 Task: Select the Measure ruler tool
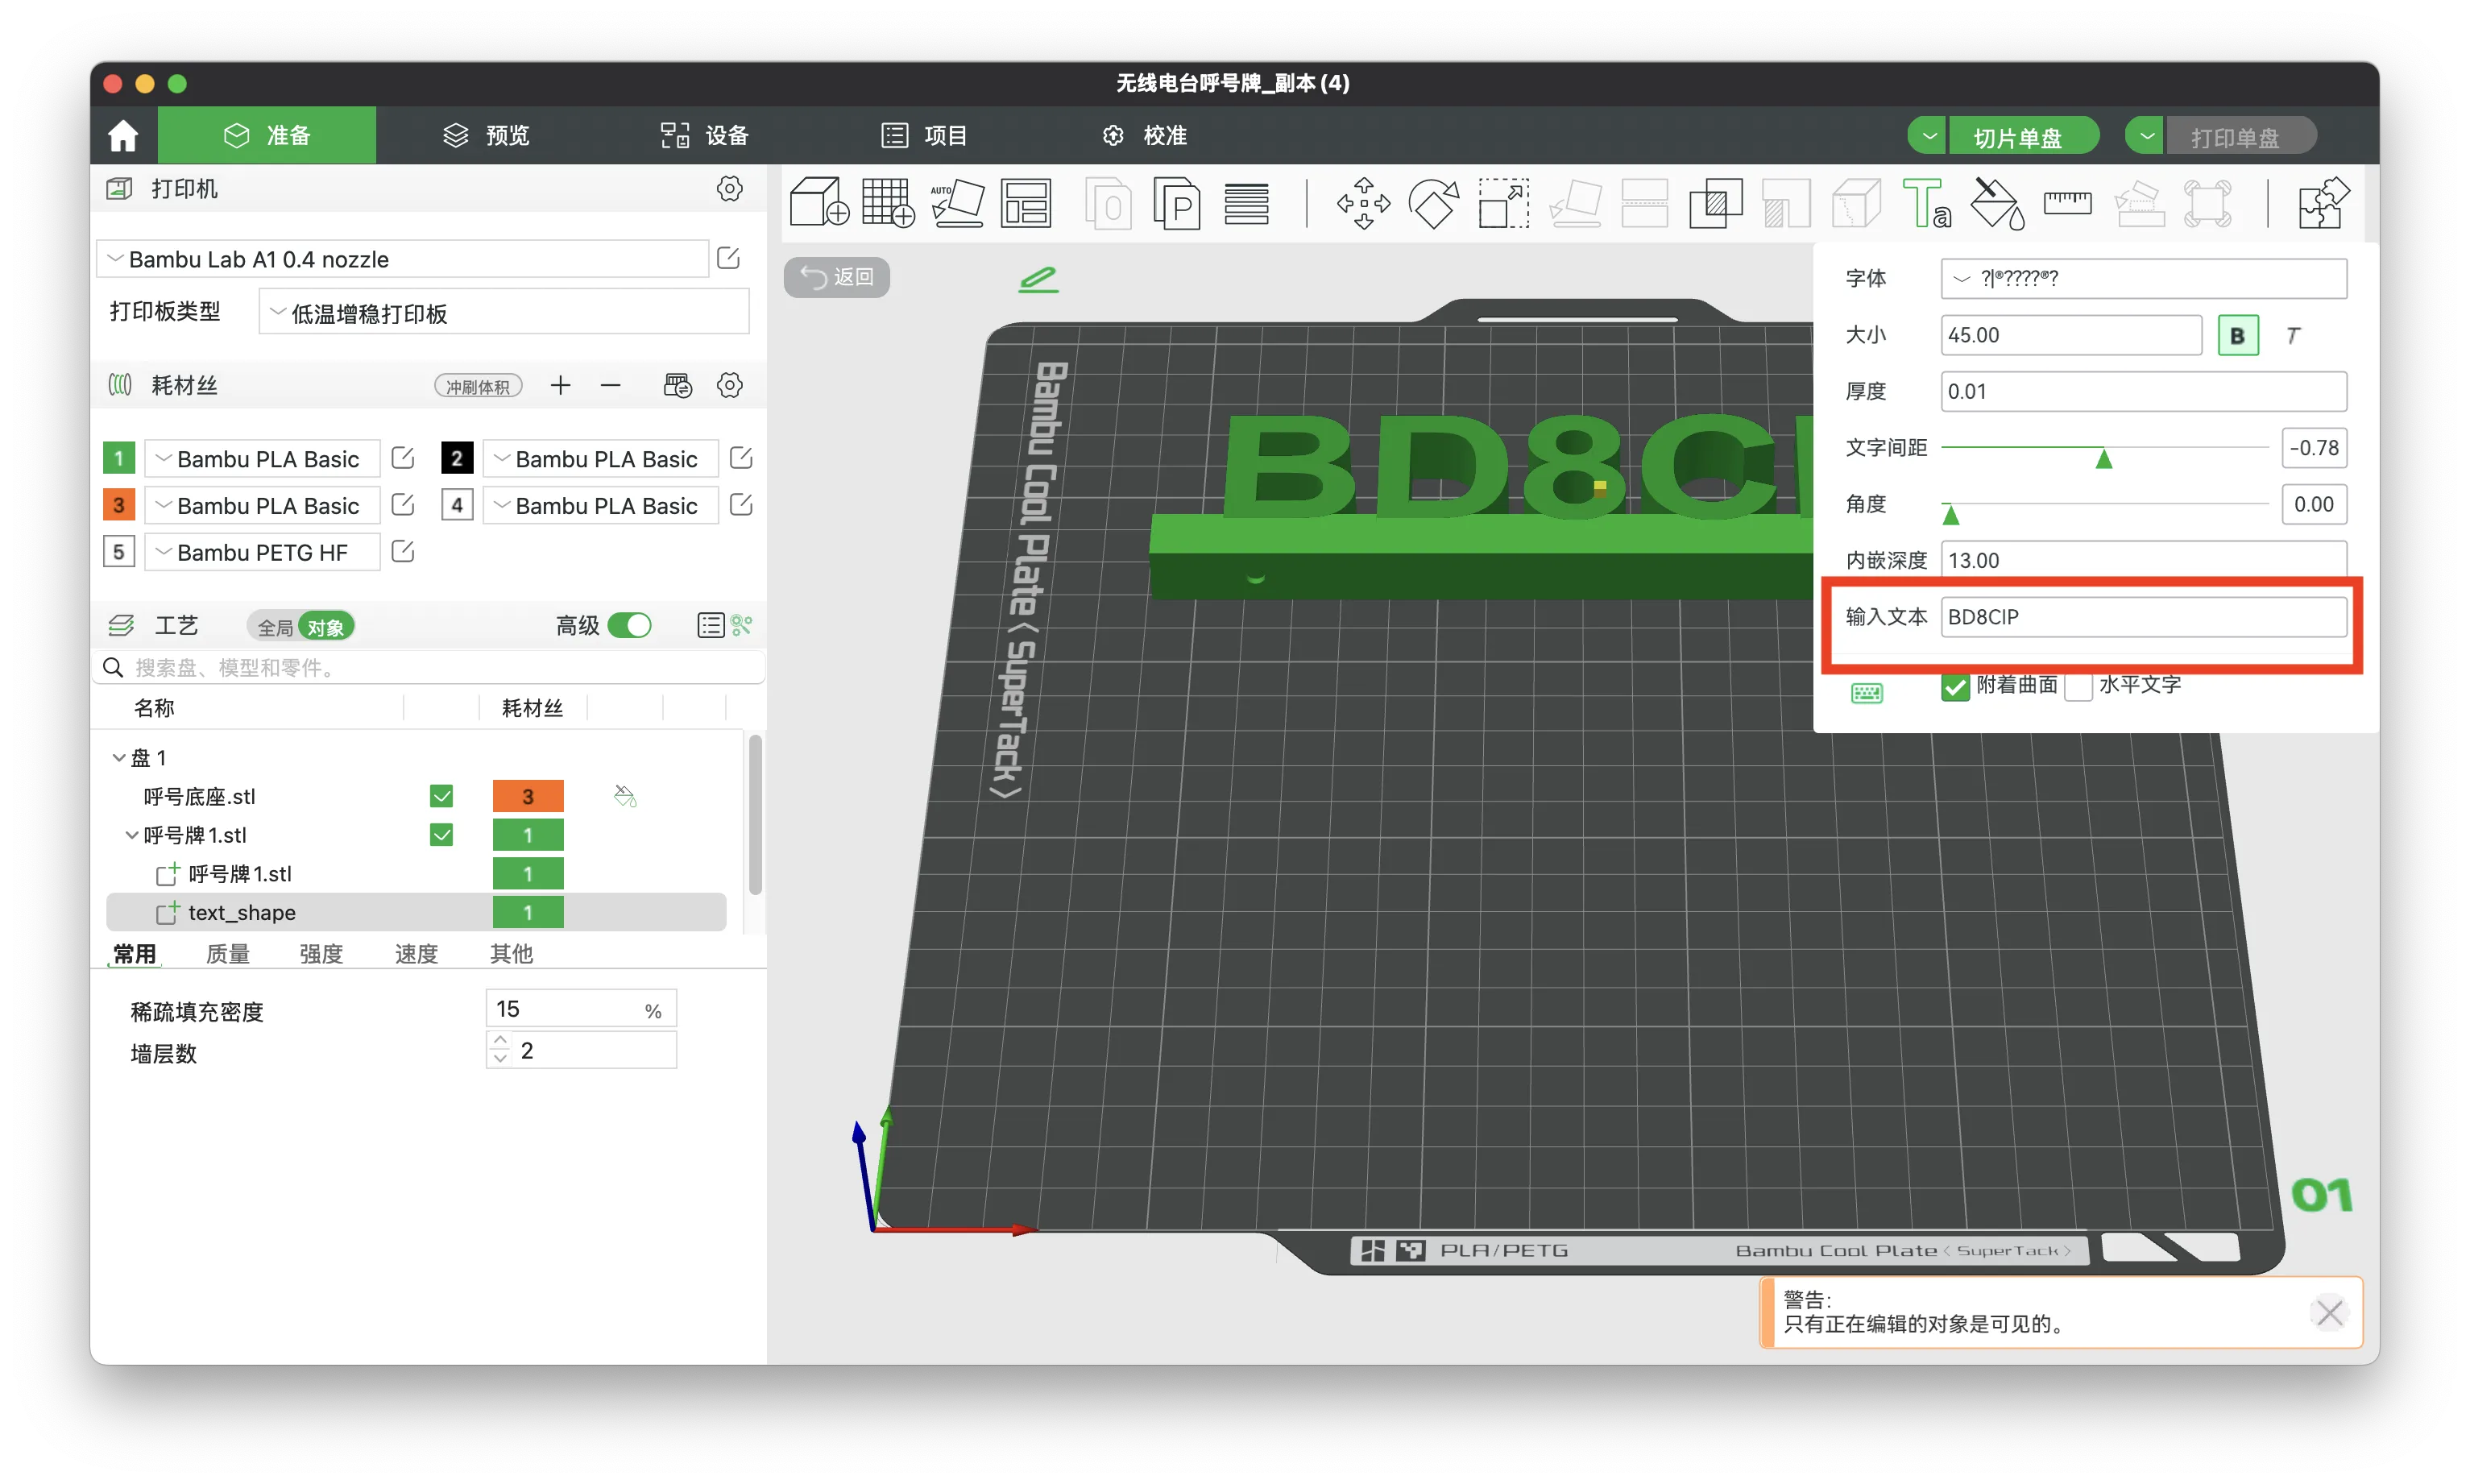[2067, 203]
